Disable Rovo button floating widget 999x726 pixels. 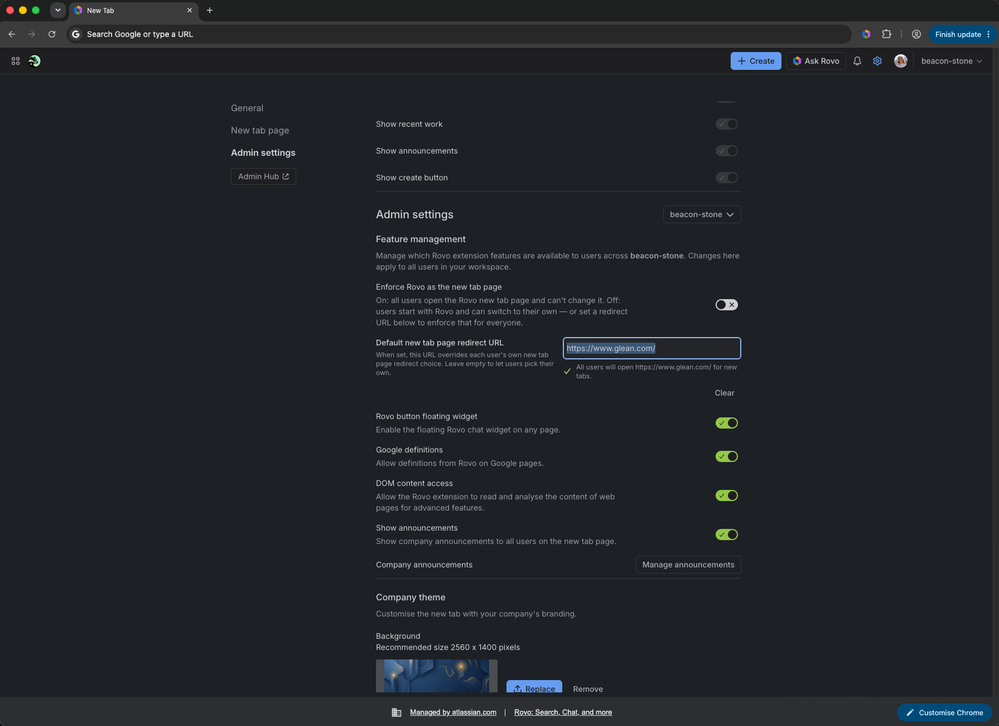point(726,424)
